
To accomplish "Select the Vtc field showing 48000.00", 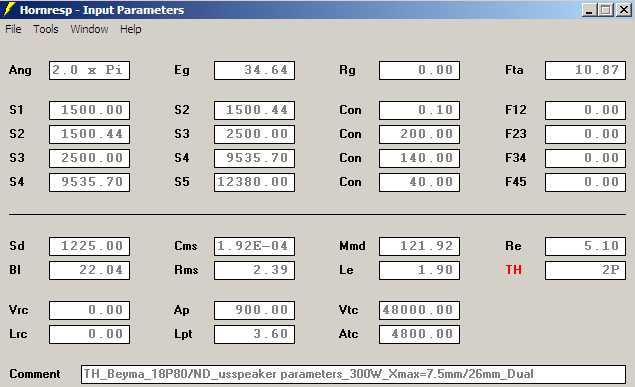I will tap(420, 310).
